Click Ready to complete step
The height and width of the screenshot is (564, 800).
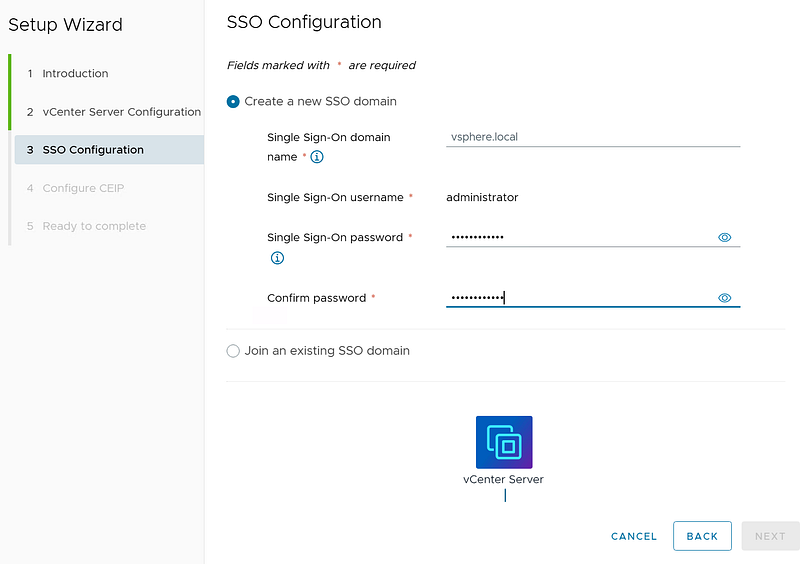pos(94,226)
